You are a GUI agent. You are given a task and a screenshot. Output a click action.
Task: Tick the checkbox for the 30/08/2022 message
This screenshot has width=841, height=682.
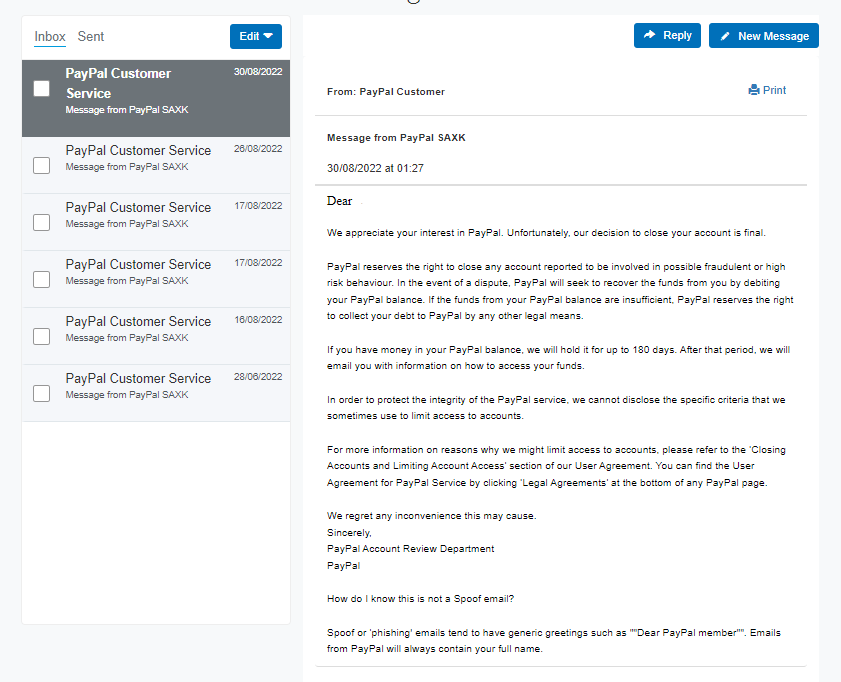(41, 88)
